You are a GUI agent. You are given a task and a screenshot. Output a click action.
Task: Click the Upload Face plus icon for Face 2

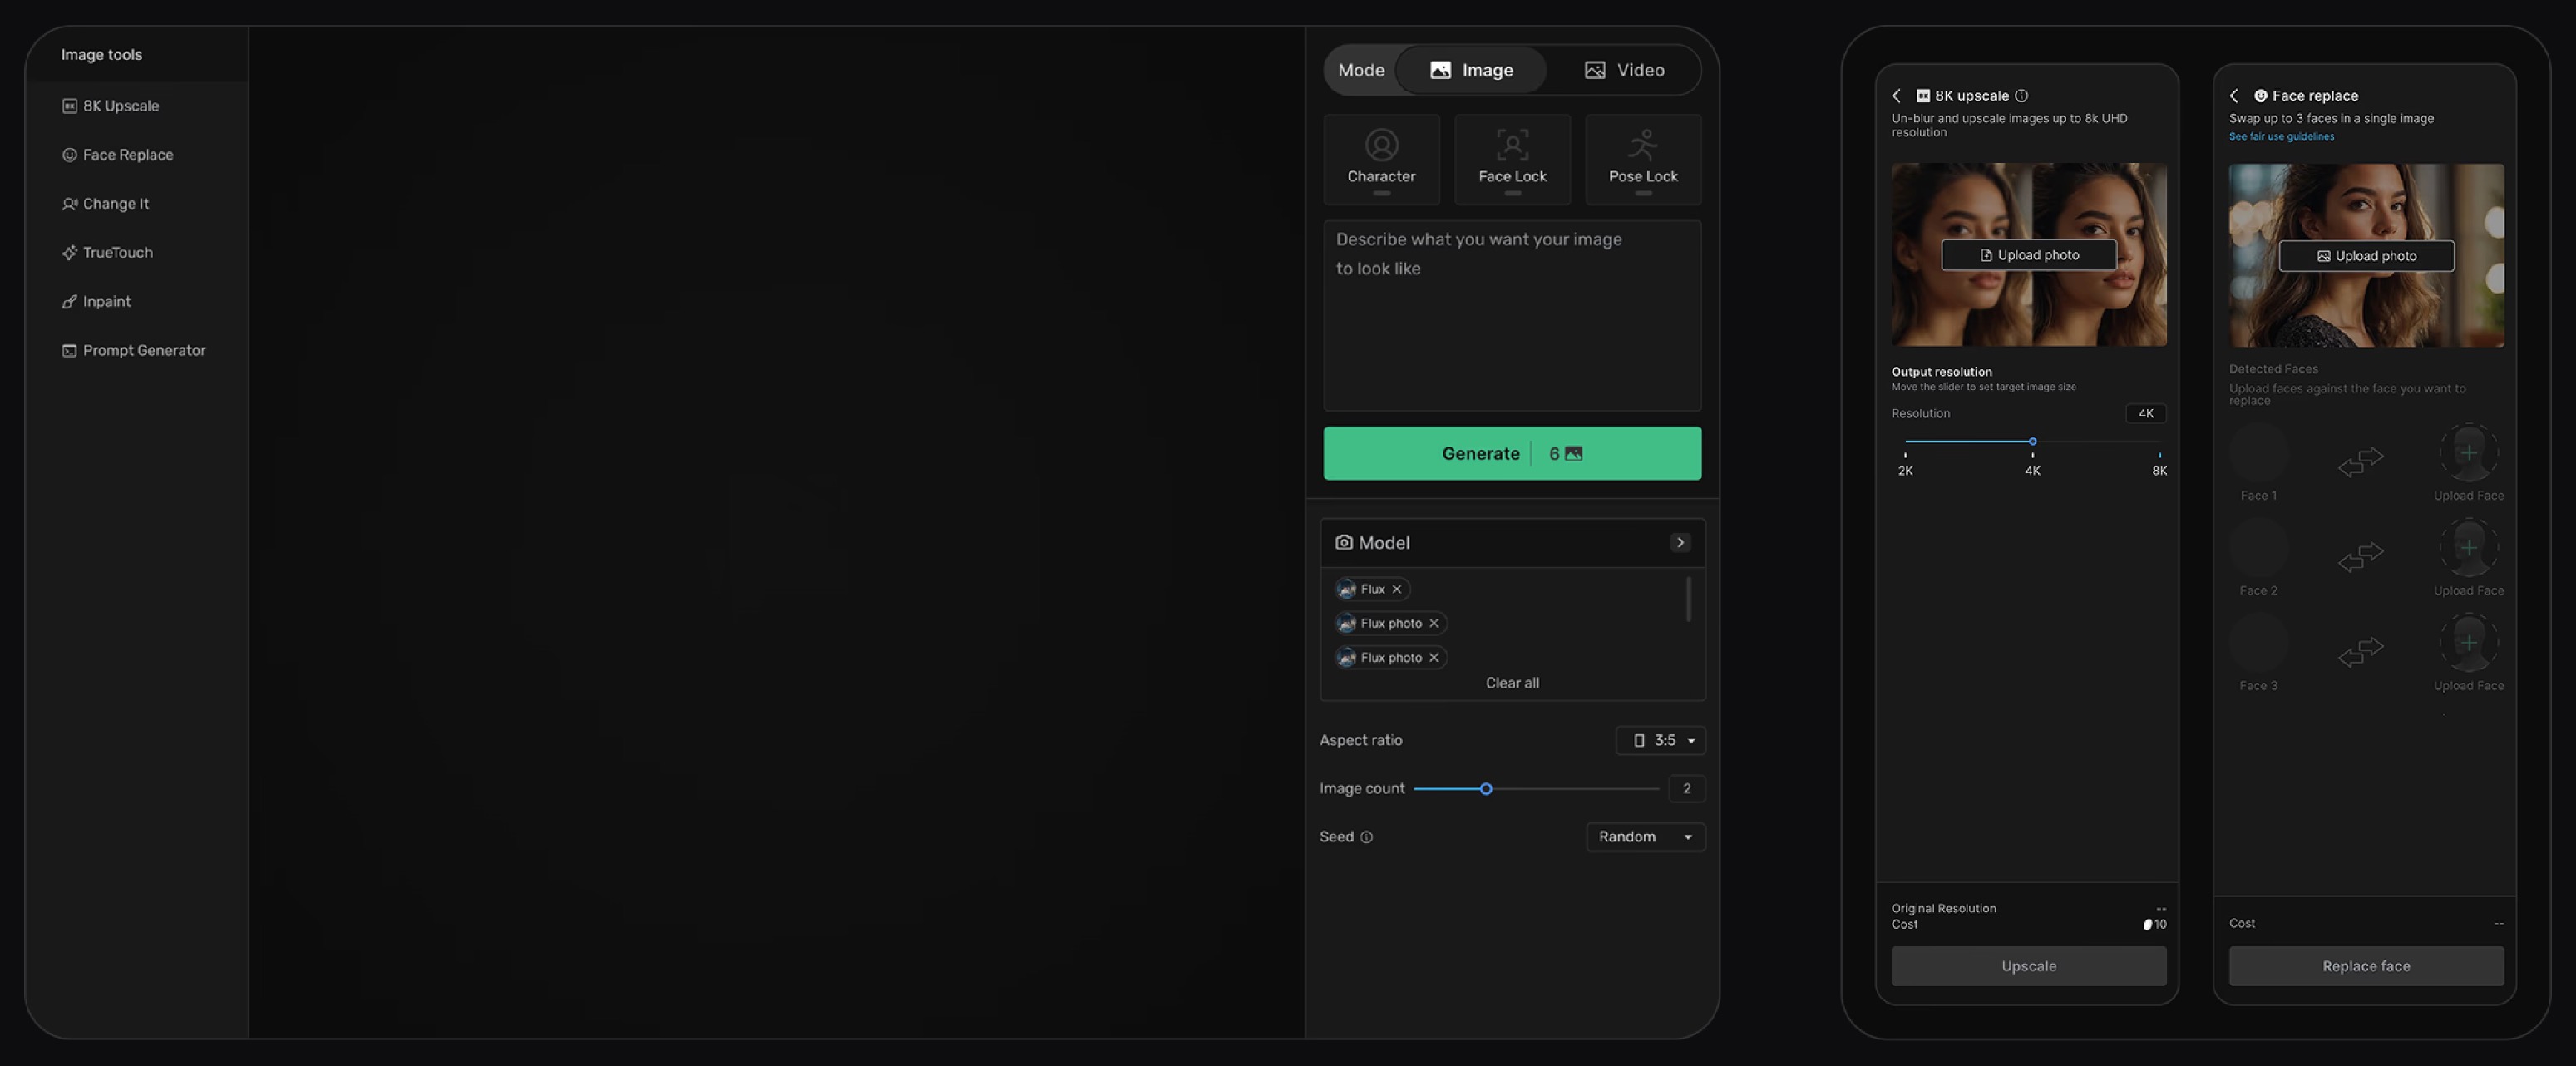(2468, 549)
